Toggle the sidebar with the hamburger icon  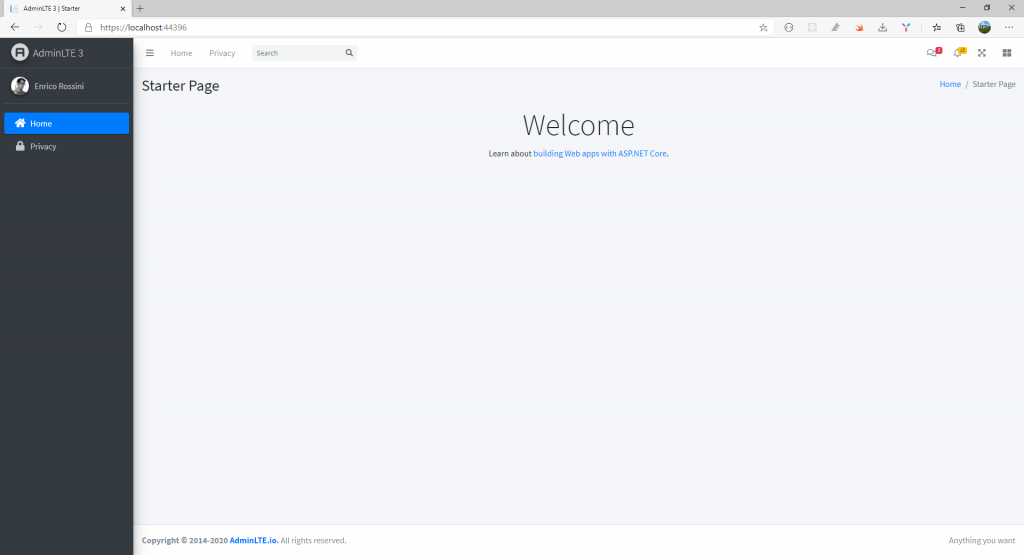(150, 53)
